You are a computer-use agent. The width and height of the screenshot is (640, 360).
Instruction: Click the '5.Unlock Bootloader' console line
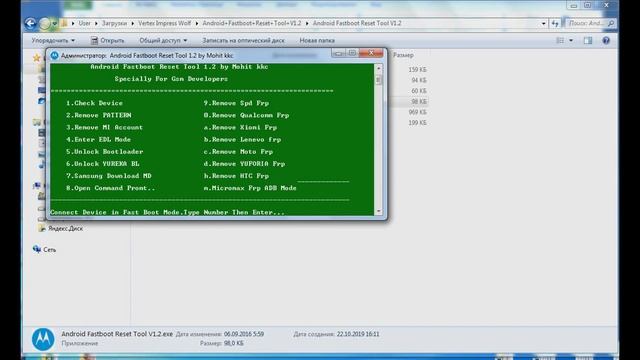pos(104,152)
